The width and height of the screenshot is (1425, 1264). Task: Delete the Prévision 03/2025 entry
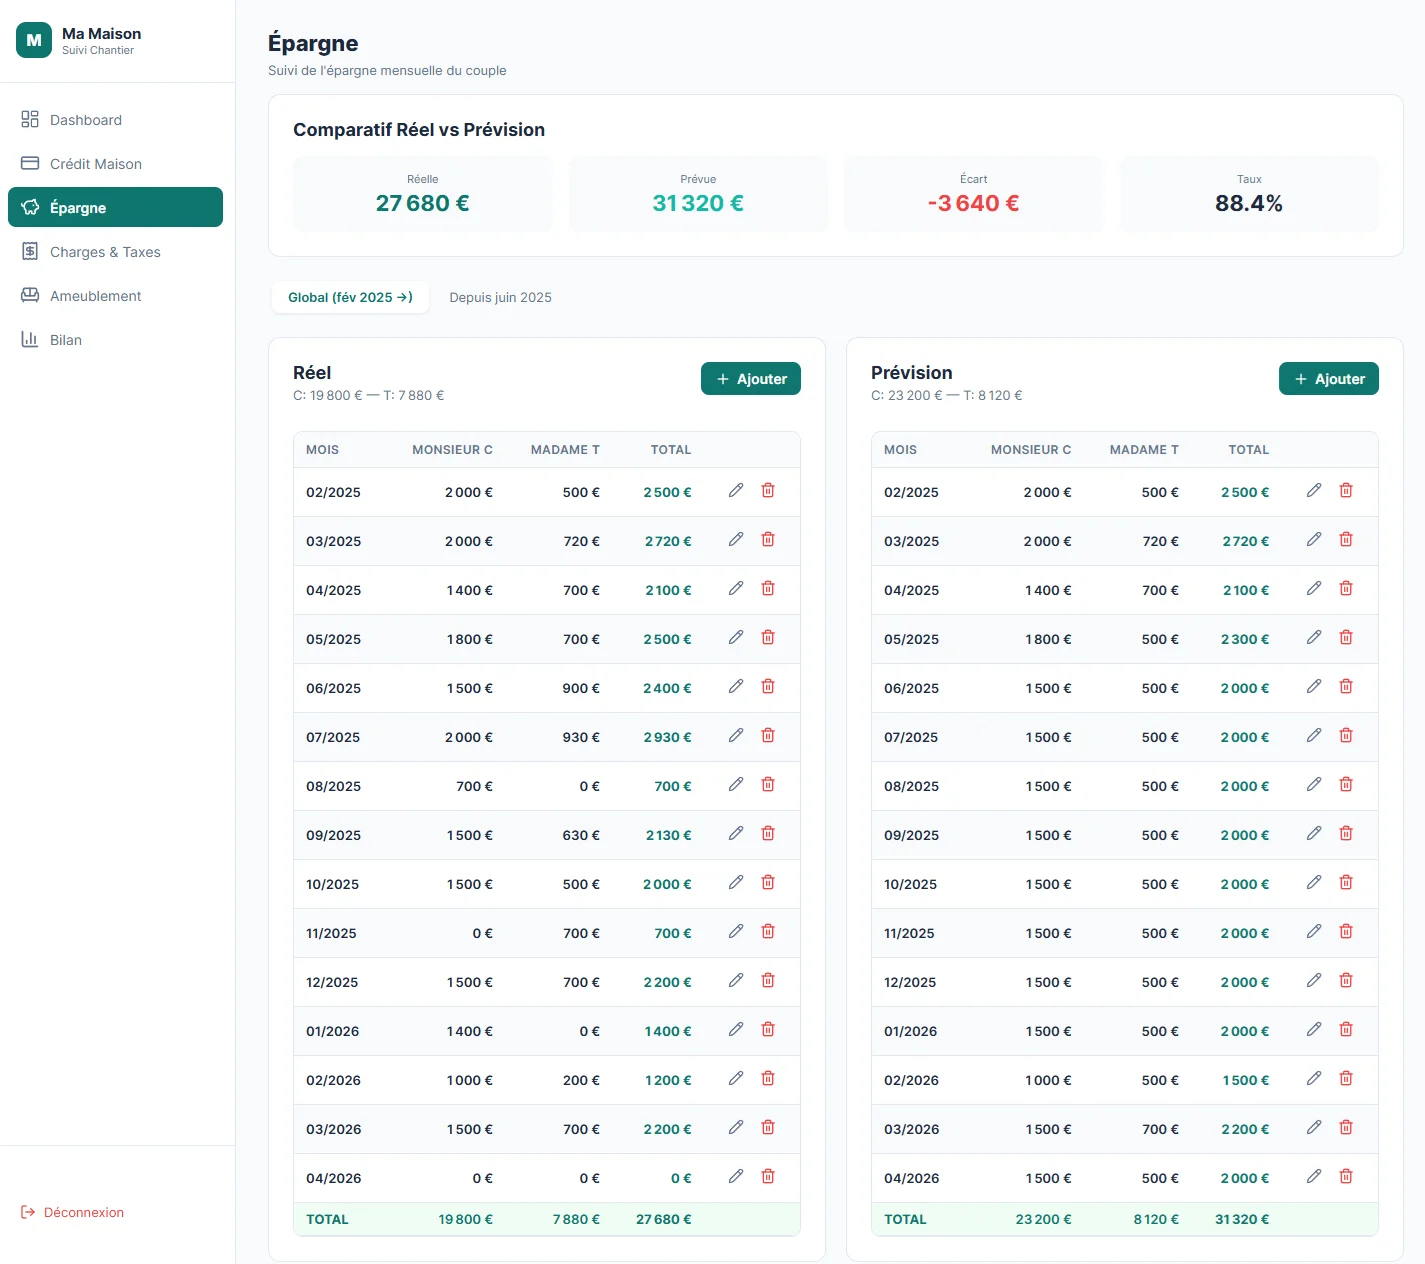point(1346,539)
